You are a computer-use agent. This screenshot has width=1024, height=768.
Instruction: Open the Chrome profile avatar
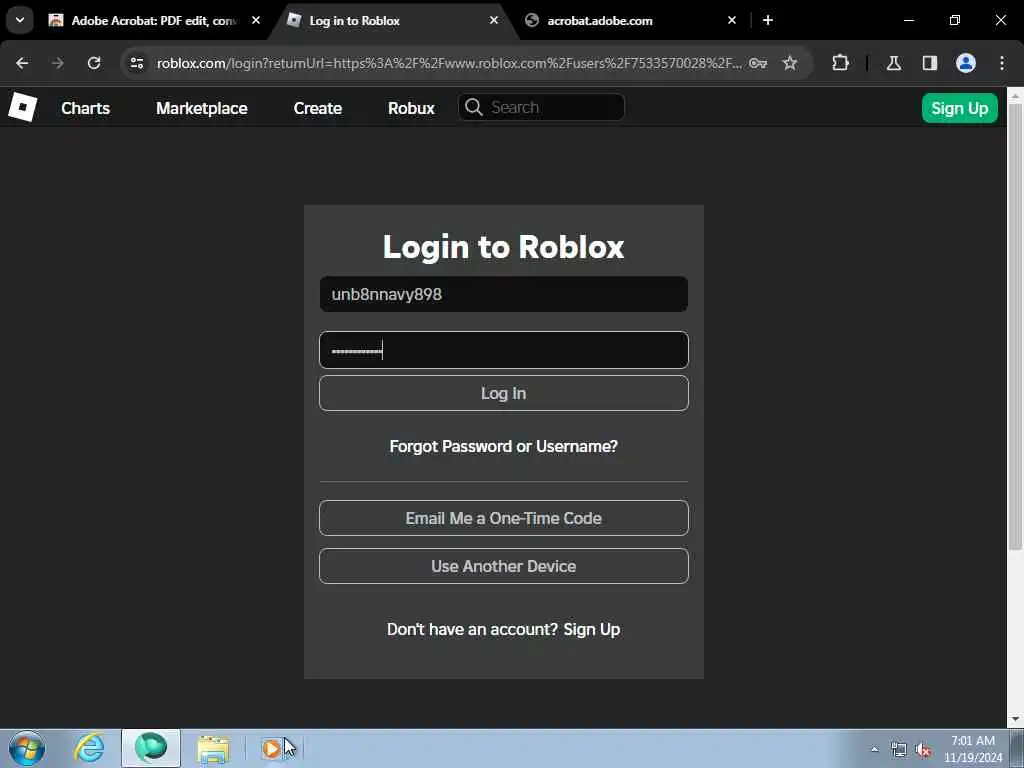(966, 63)
